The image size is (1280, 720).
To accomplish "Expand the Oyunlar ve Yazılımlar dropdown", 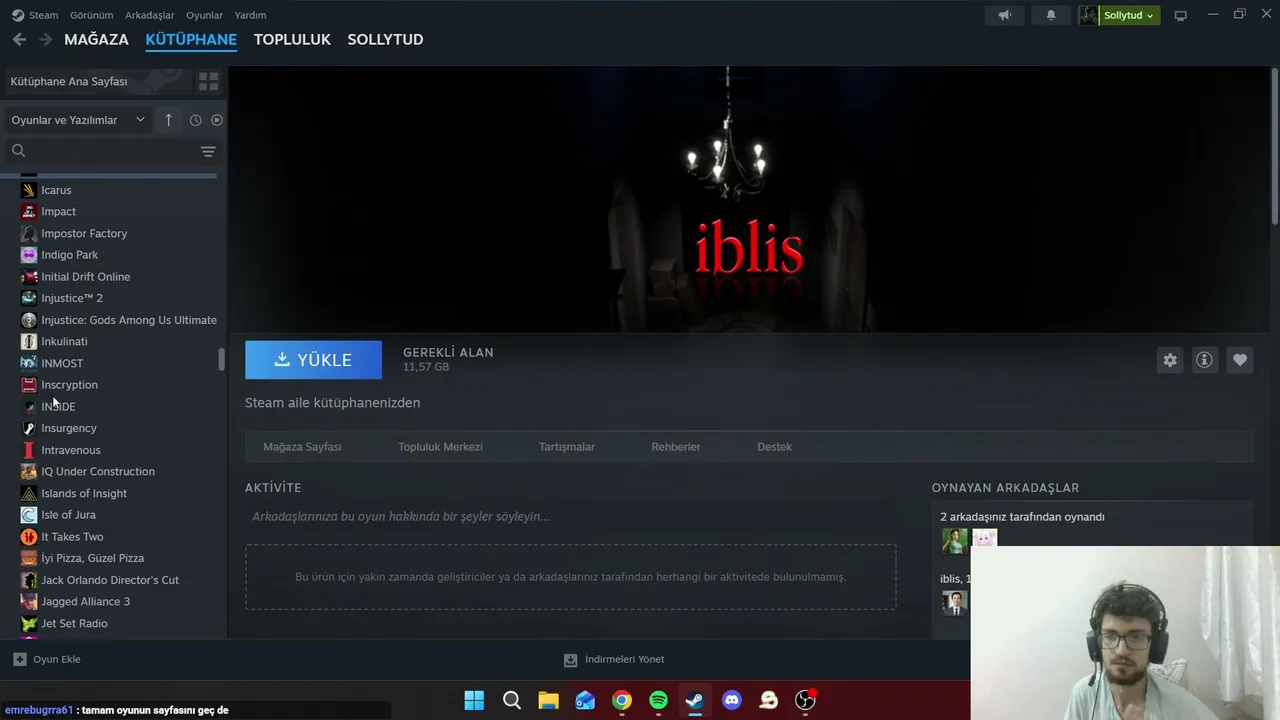I will click(78, 120).
